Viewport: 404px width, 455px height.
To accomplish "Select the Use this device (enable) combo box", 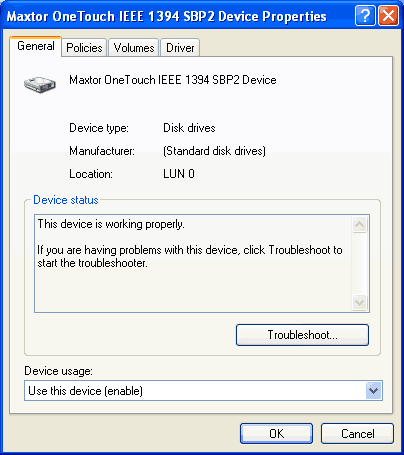I will pyautogui.click(x=203, y=390).
